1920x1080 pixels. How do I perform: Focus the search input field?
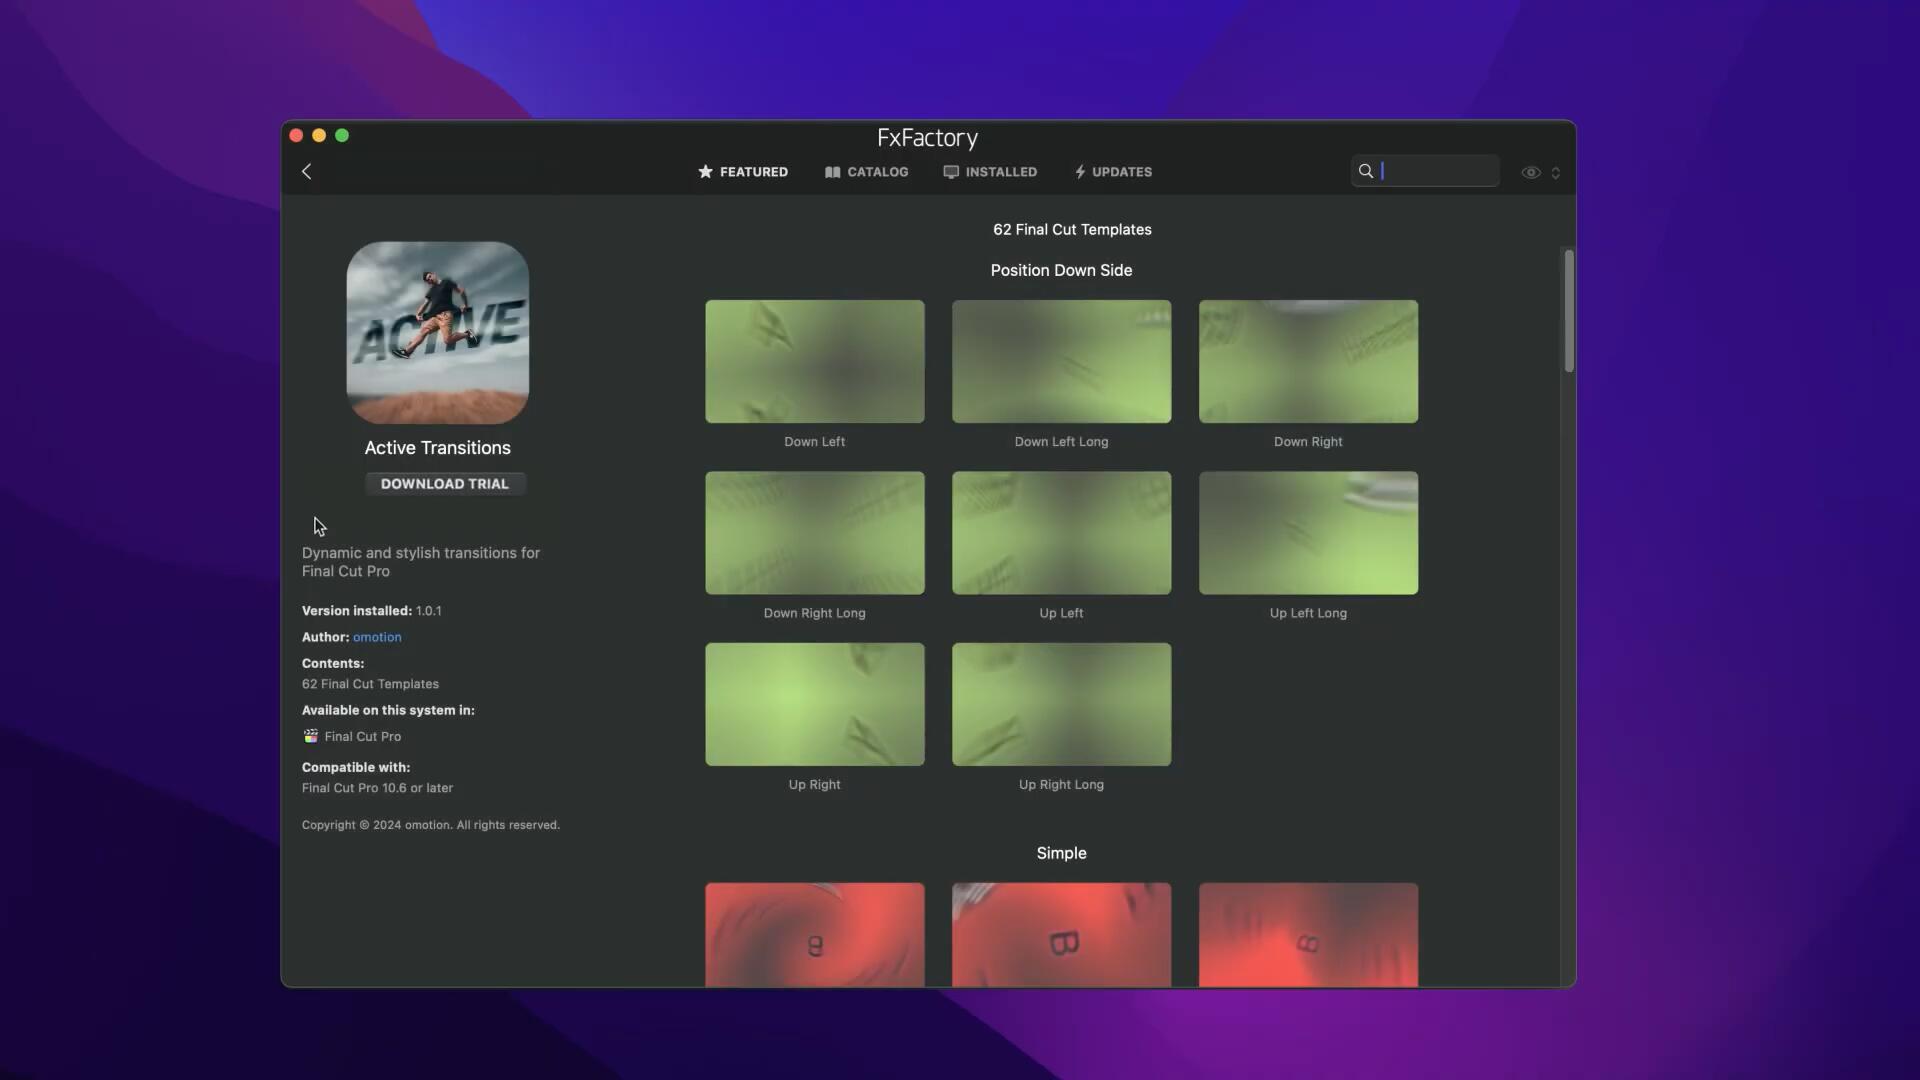point(1438,171)
